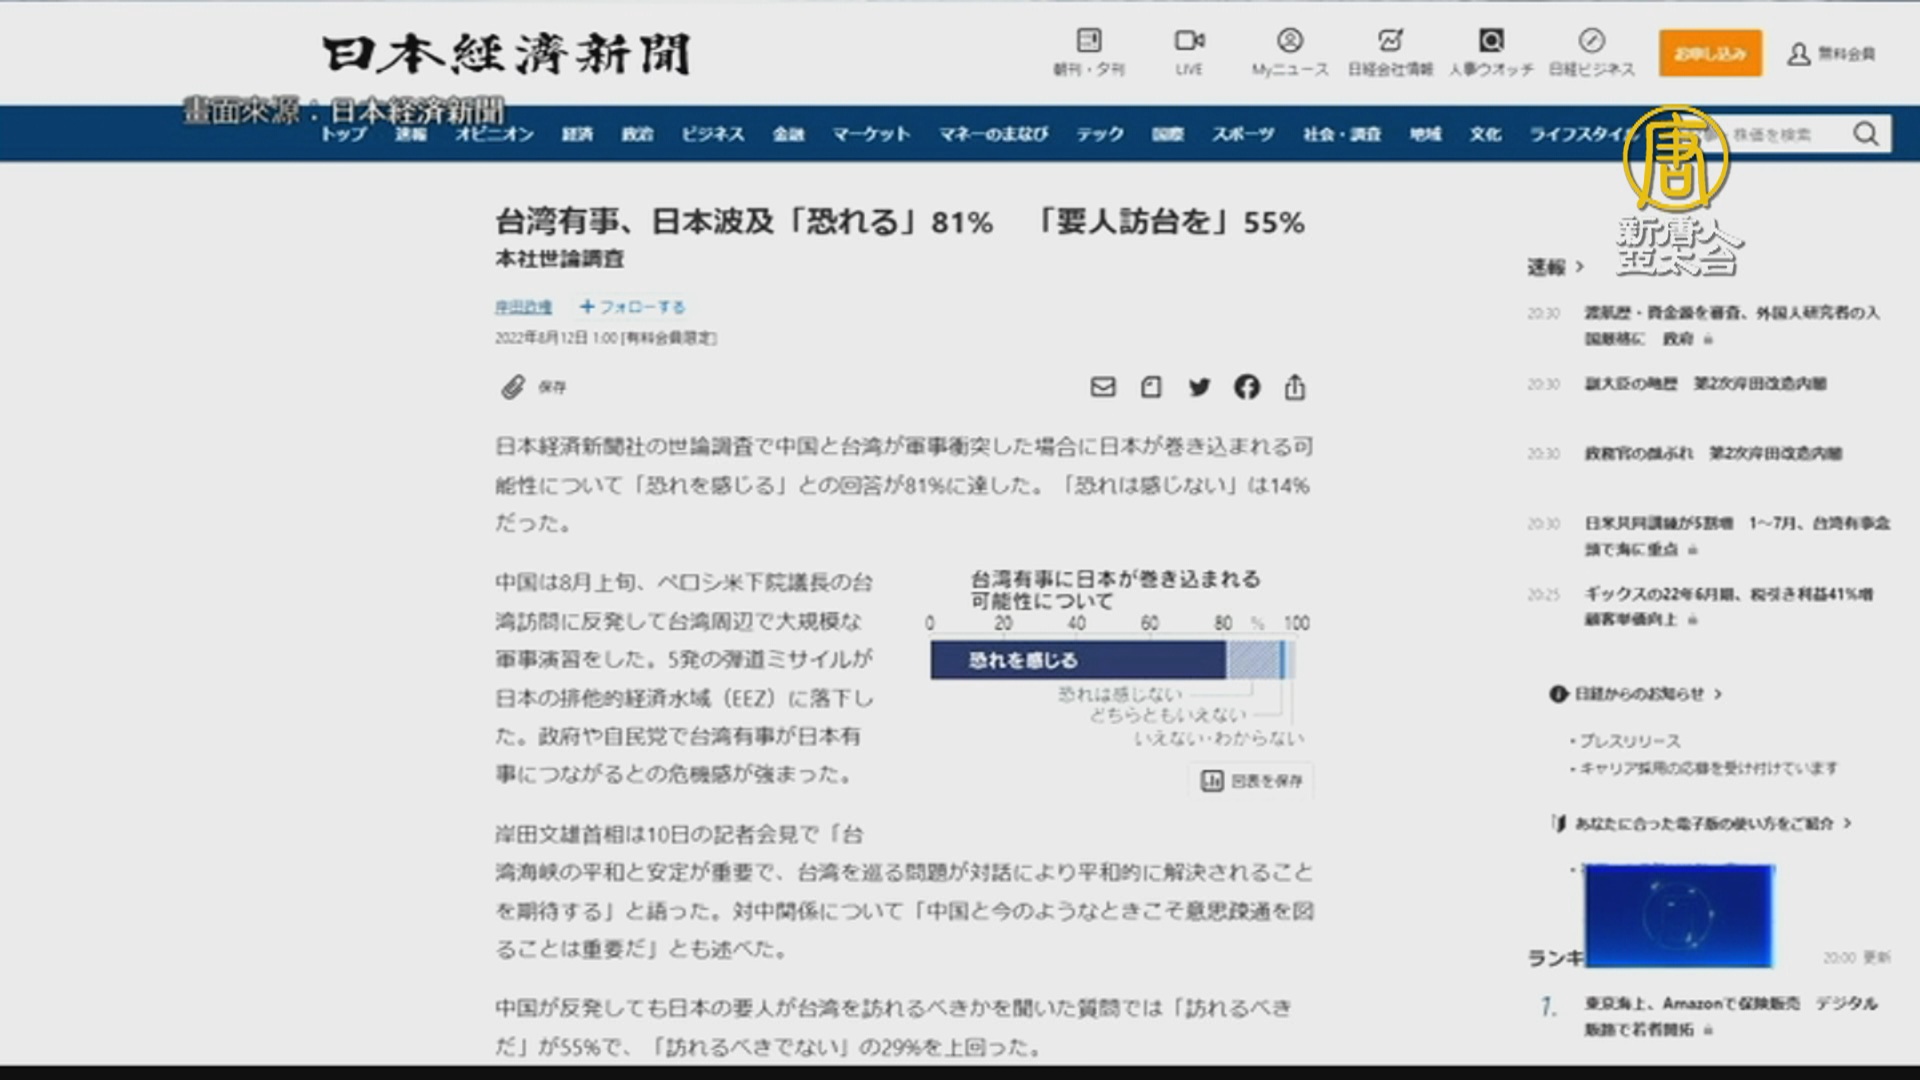Select the マーケット navigation tab
This screenshot has height=1080, width=1920.
pos(871,134)
